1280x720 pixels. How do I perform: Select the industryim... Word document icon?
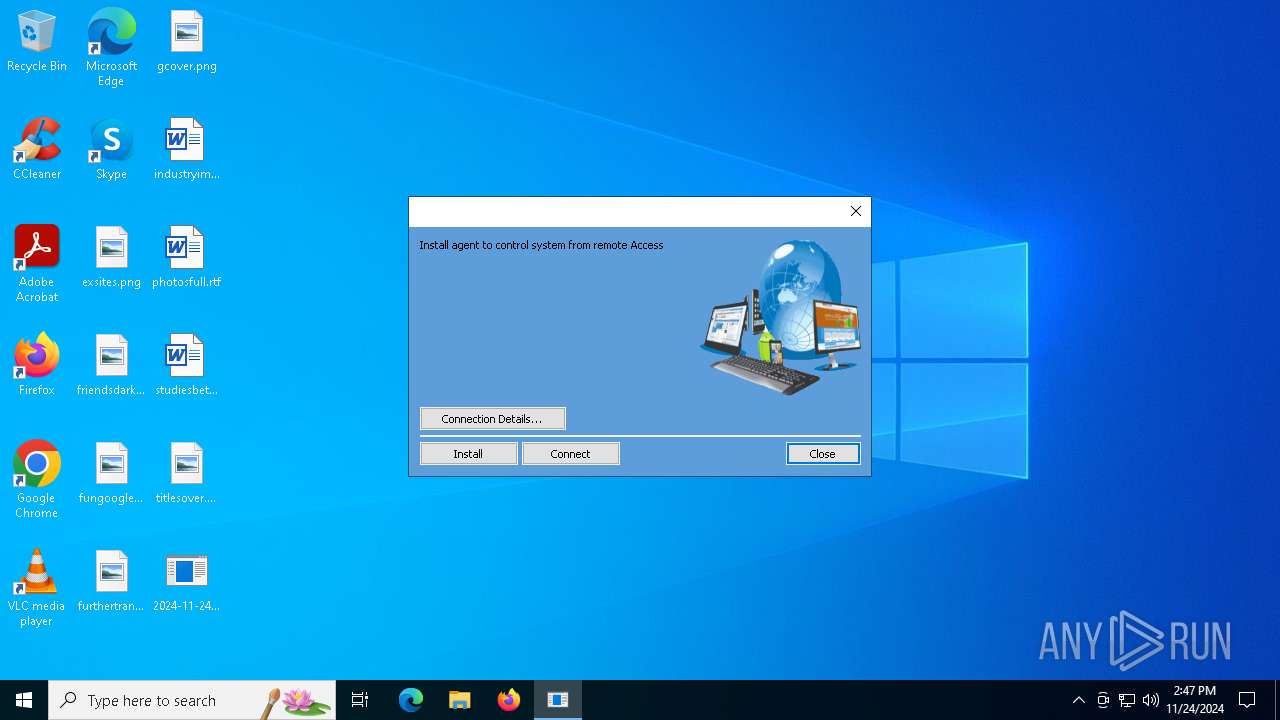tap(187, 150)
